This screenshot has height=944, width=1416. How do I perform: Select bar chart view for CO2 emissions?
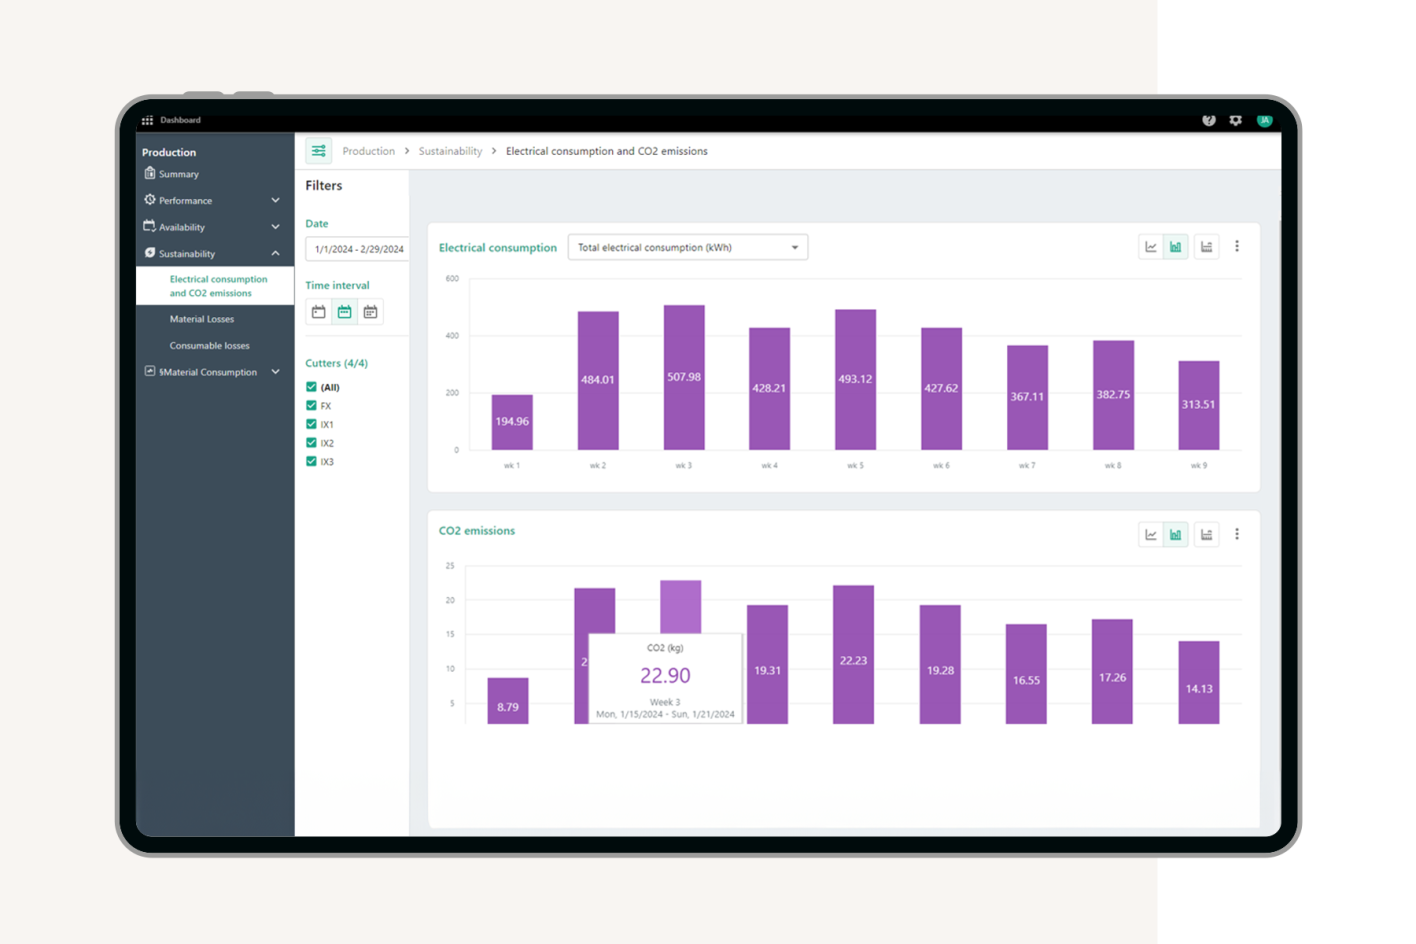[1176, 535]
